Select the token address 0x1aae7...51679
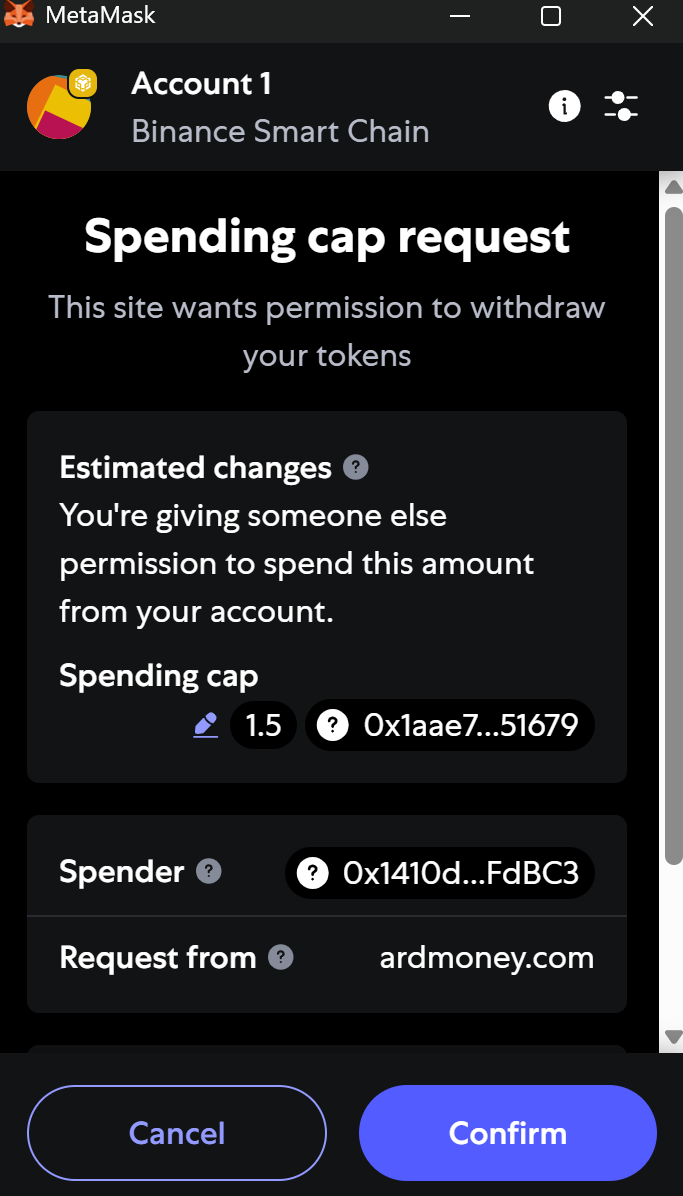683x1196 pixels. click(450, 725)
